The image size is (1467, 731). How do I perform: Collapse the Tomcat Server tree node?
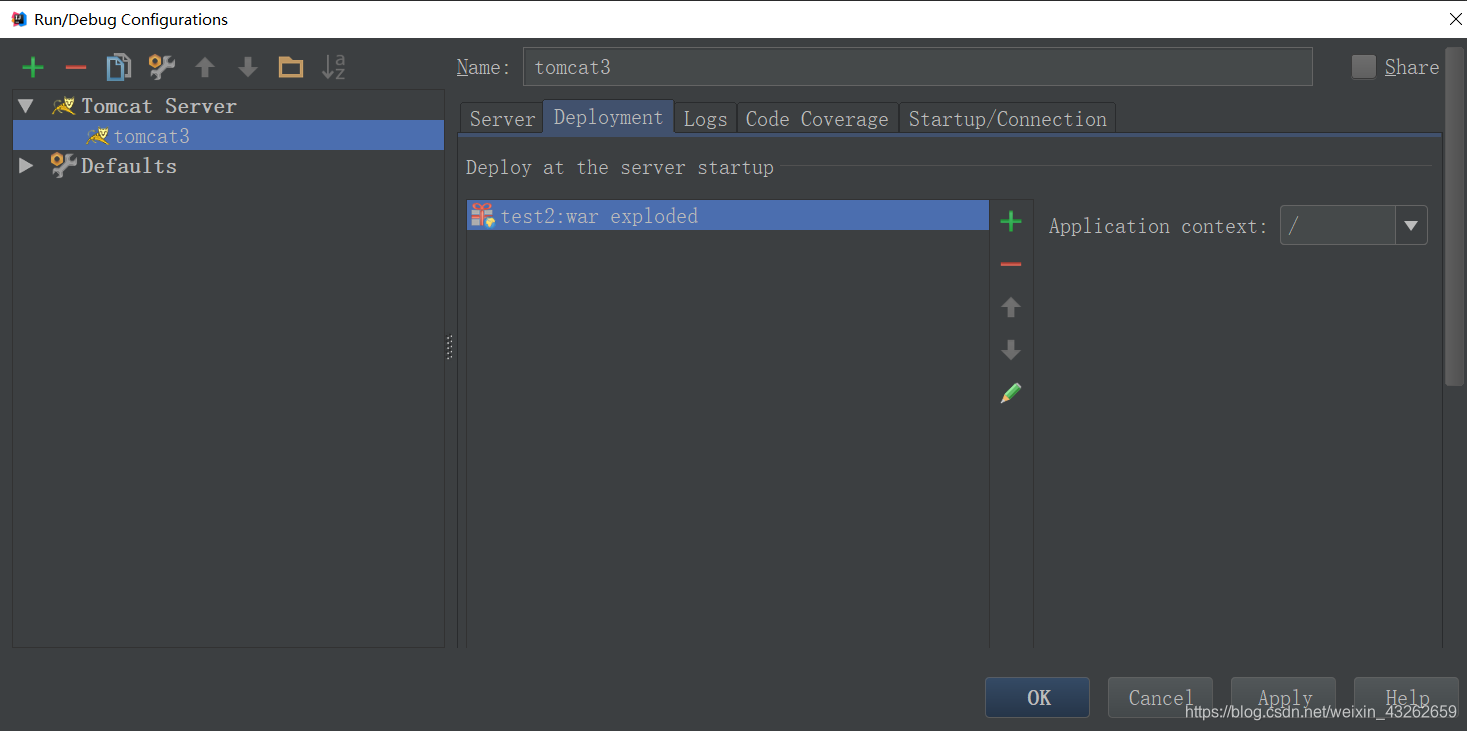[x=26, y=105]
